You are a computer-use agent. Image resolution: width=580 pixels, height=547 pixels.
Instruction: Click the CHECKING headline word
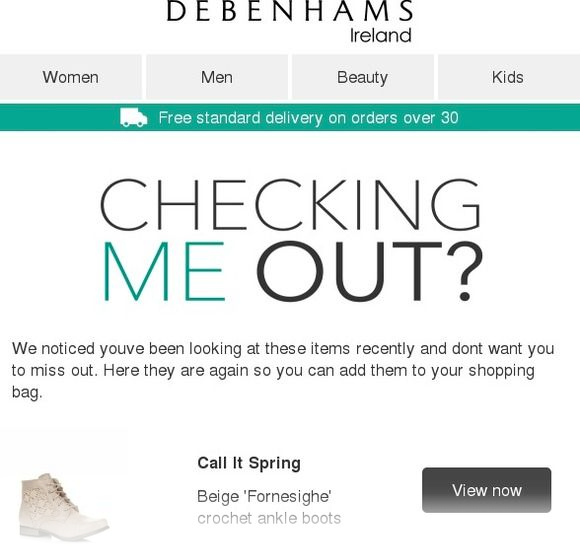290,205
